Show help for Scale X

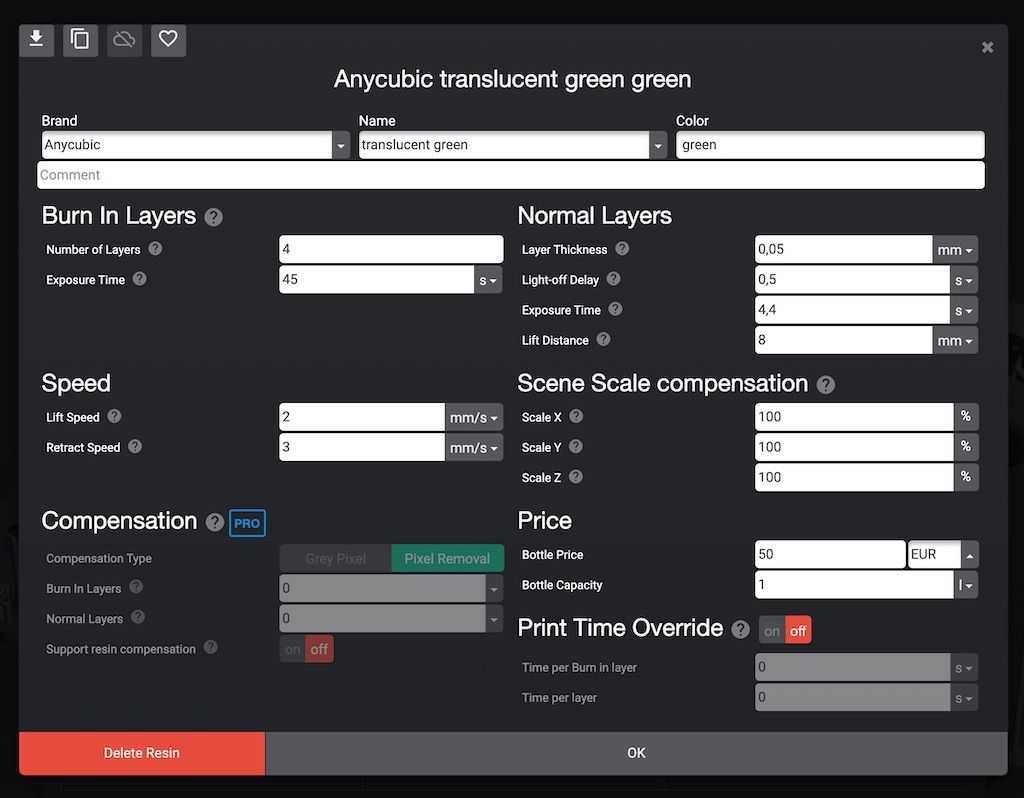576,416
